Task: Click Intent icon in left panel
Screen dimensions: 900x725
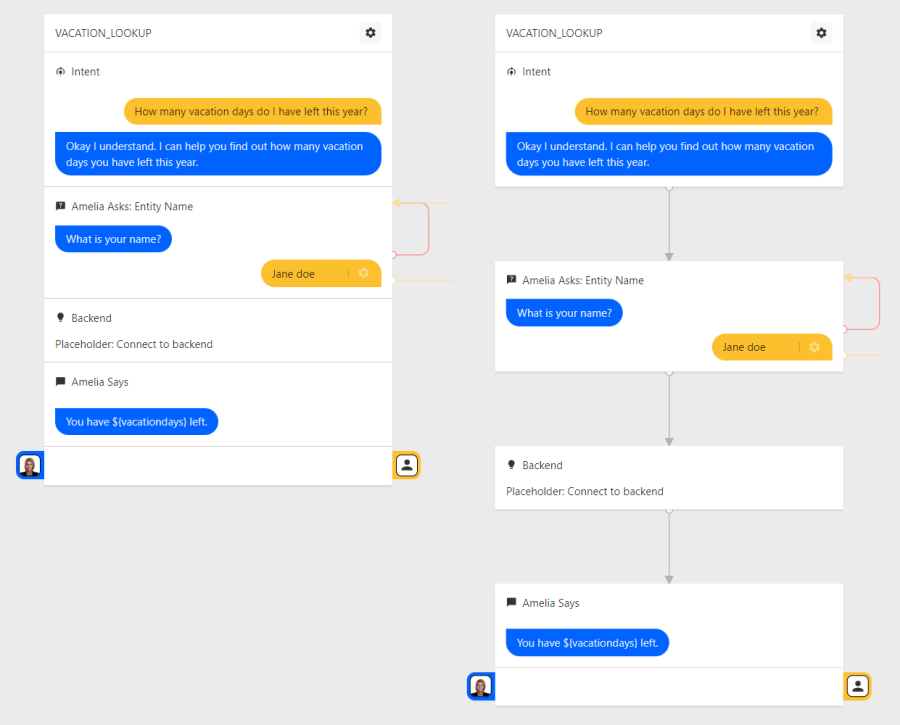Action: 60,72
